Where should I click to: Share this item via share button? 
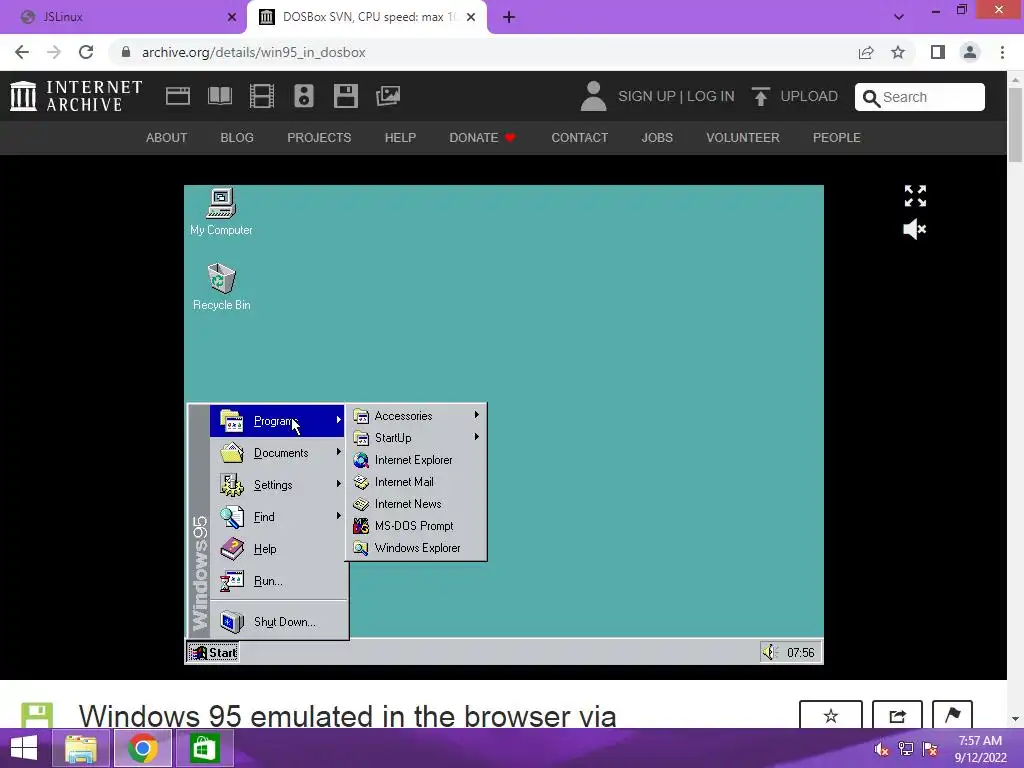point(897,716)
